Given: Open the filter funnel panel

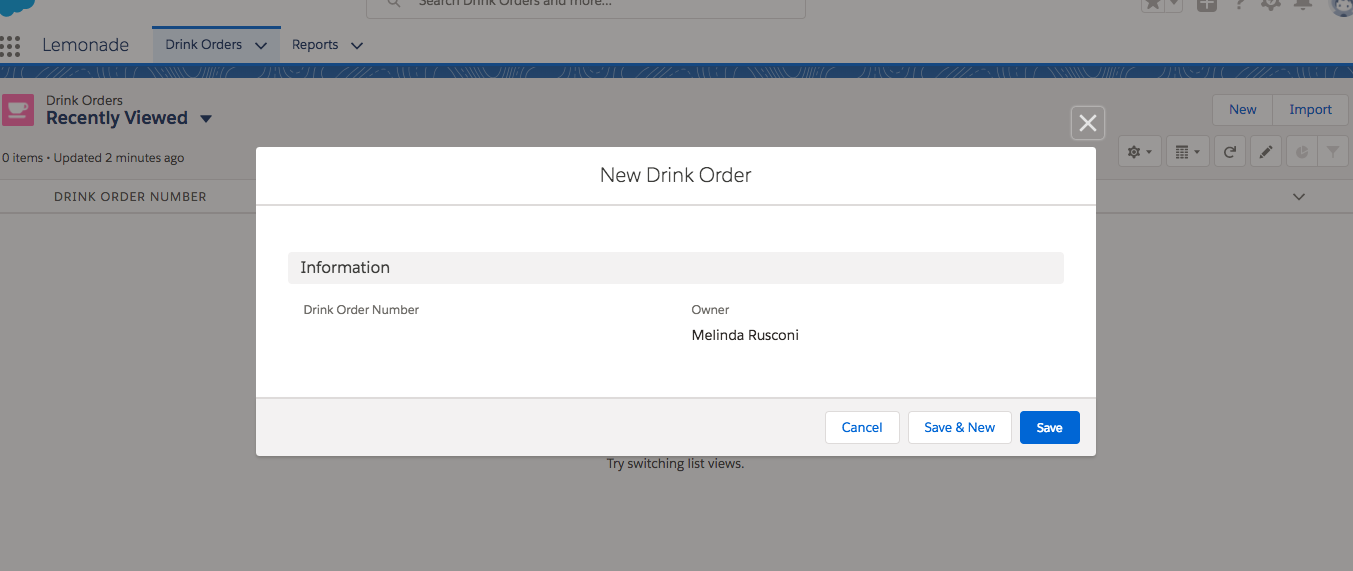Looking at the screenshot, I should (1333, 152).
